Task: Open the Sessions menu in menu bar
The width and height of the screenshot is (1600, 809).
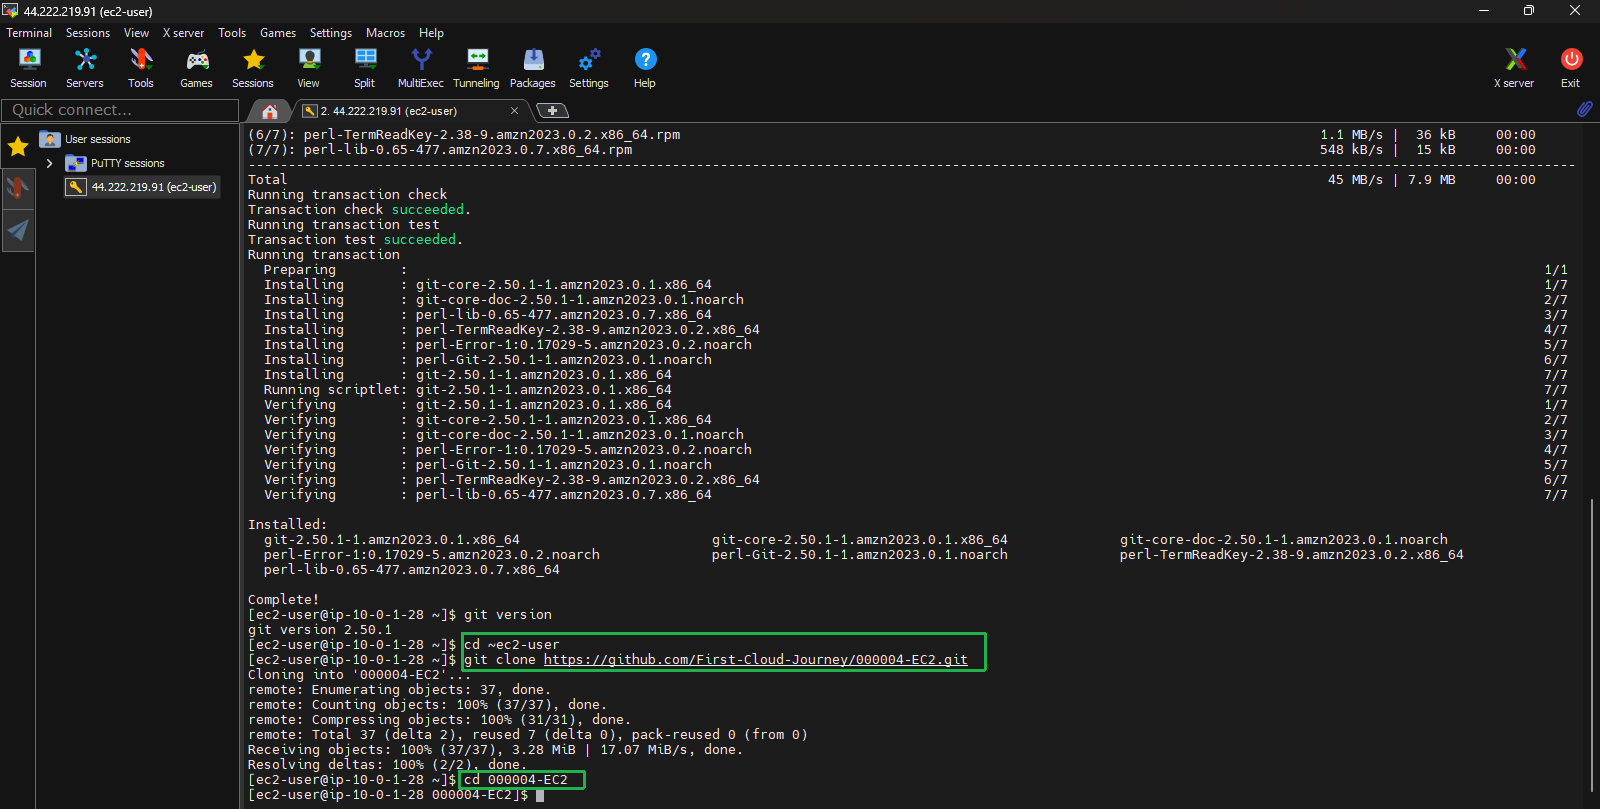Action: click(88, 33)
